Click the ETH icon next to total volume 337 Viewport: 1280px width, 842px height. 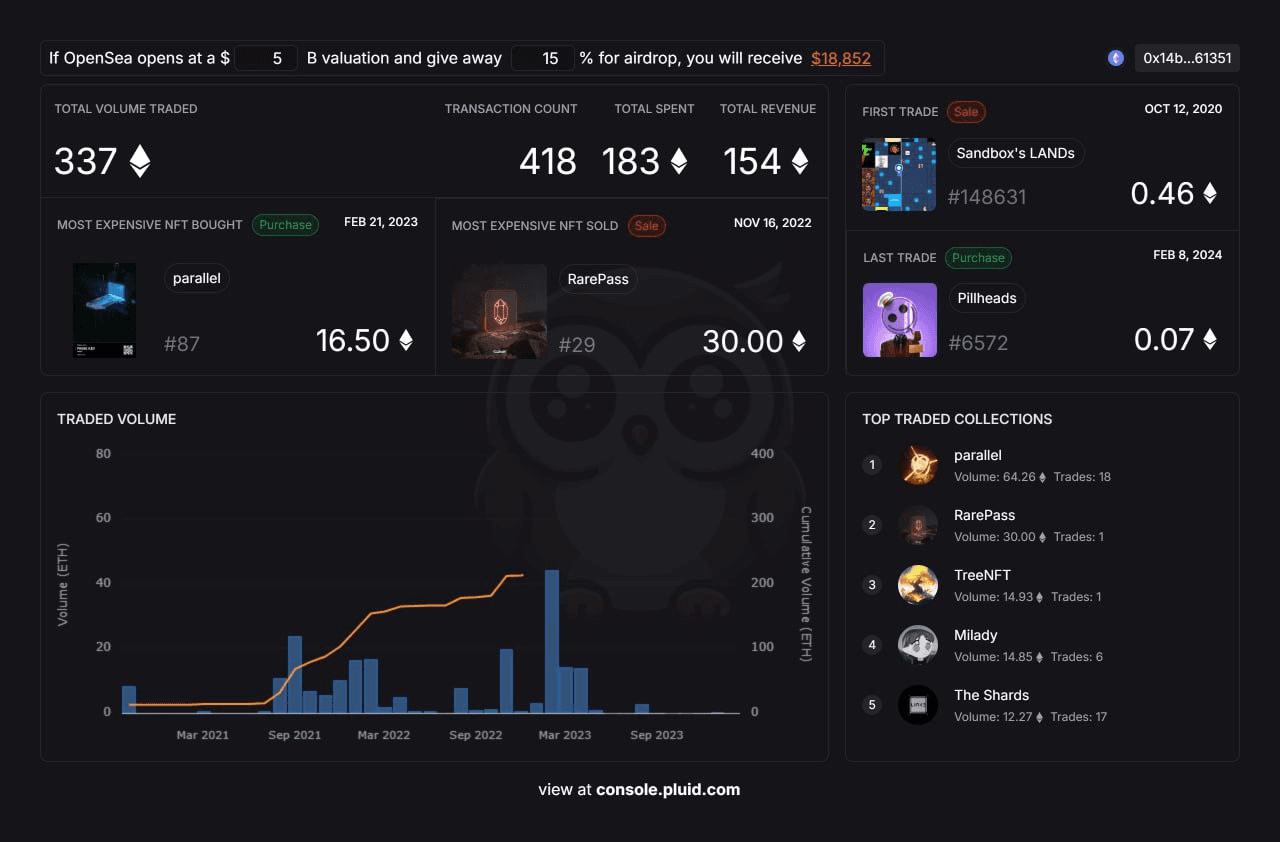[140, 161]
